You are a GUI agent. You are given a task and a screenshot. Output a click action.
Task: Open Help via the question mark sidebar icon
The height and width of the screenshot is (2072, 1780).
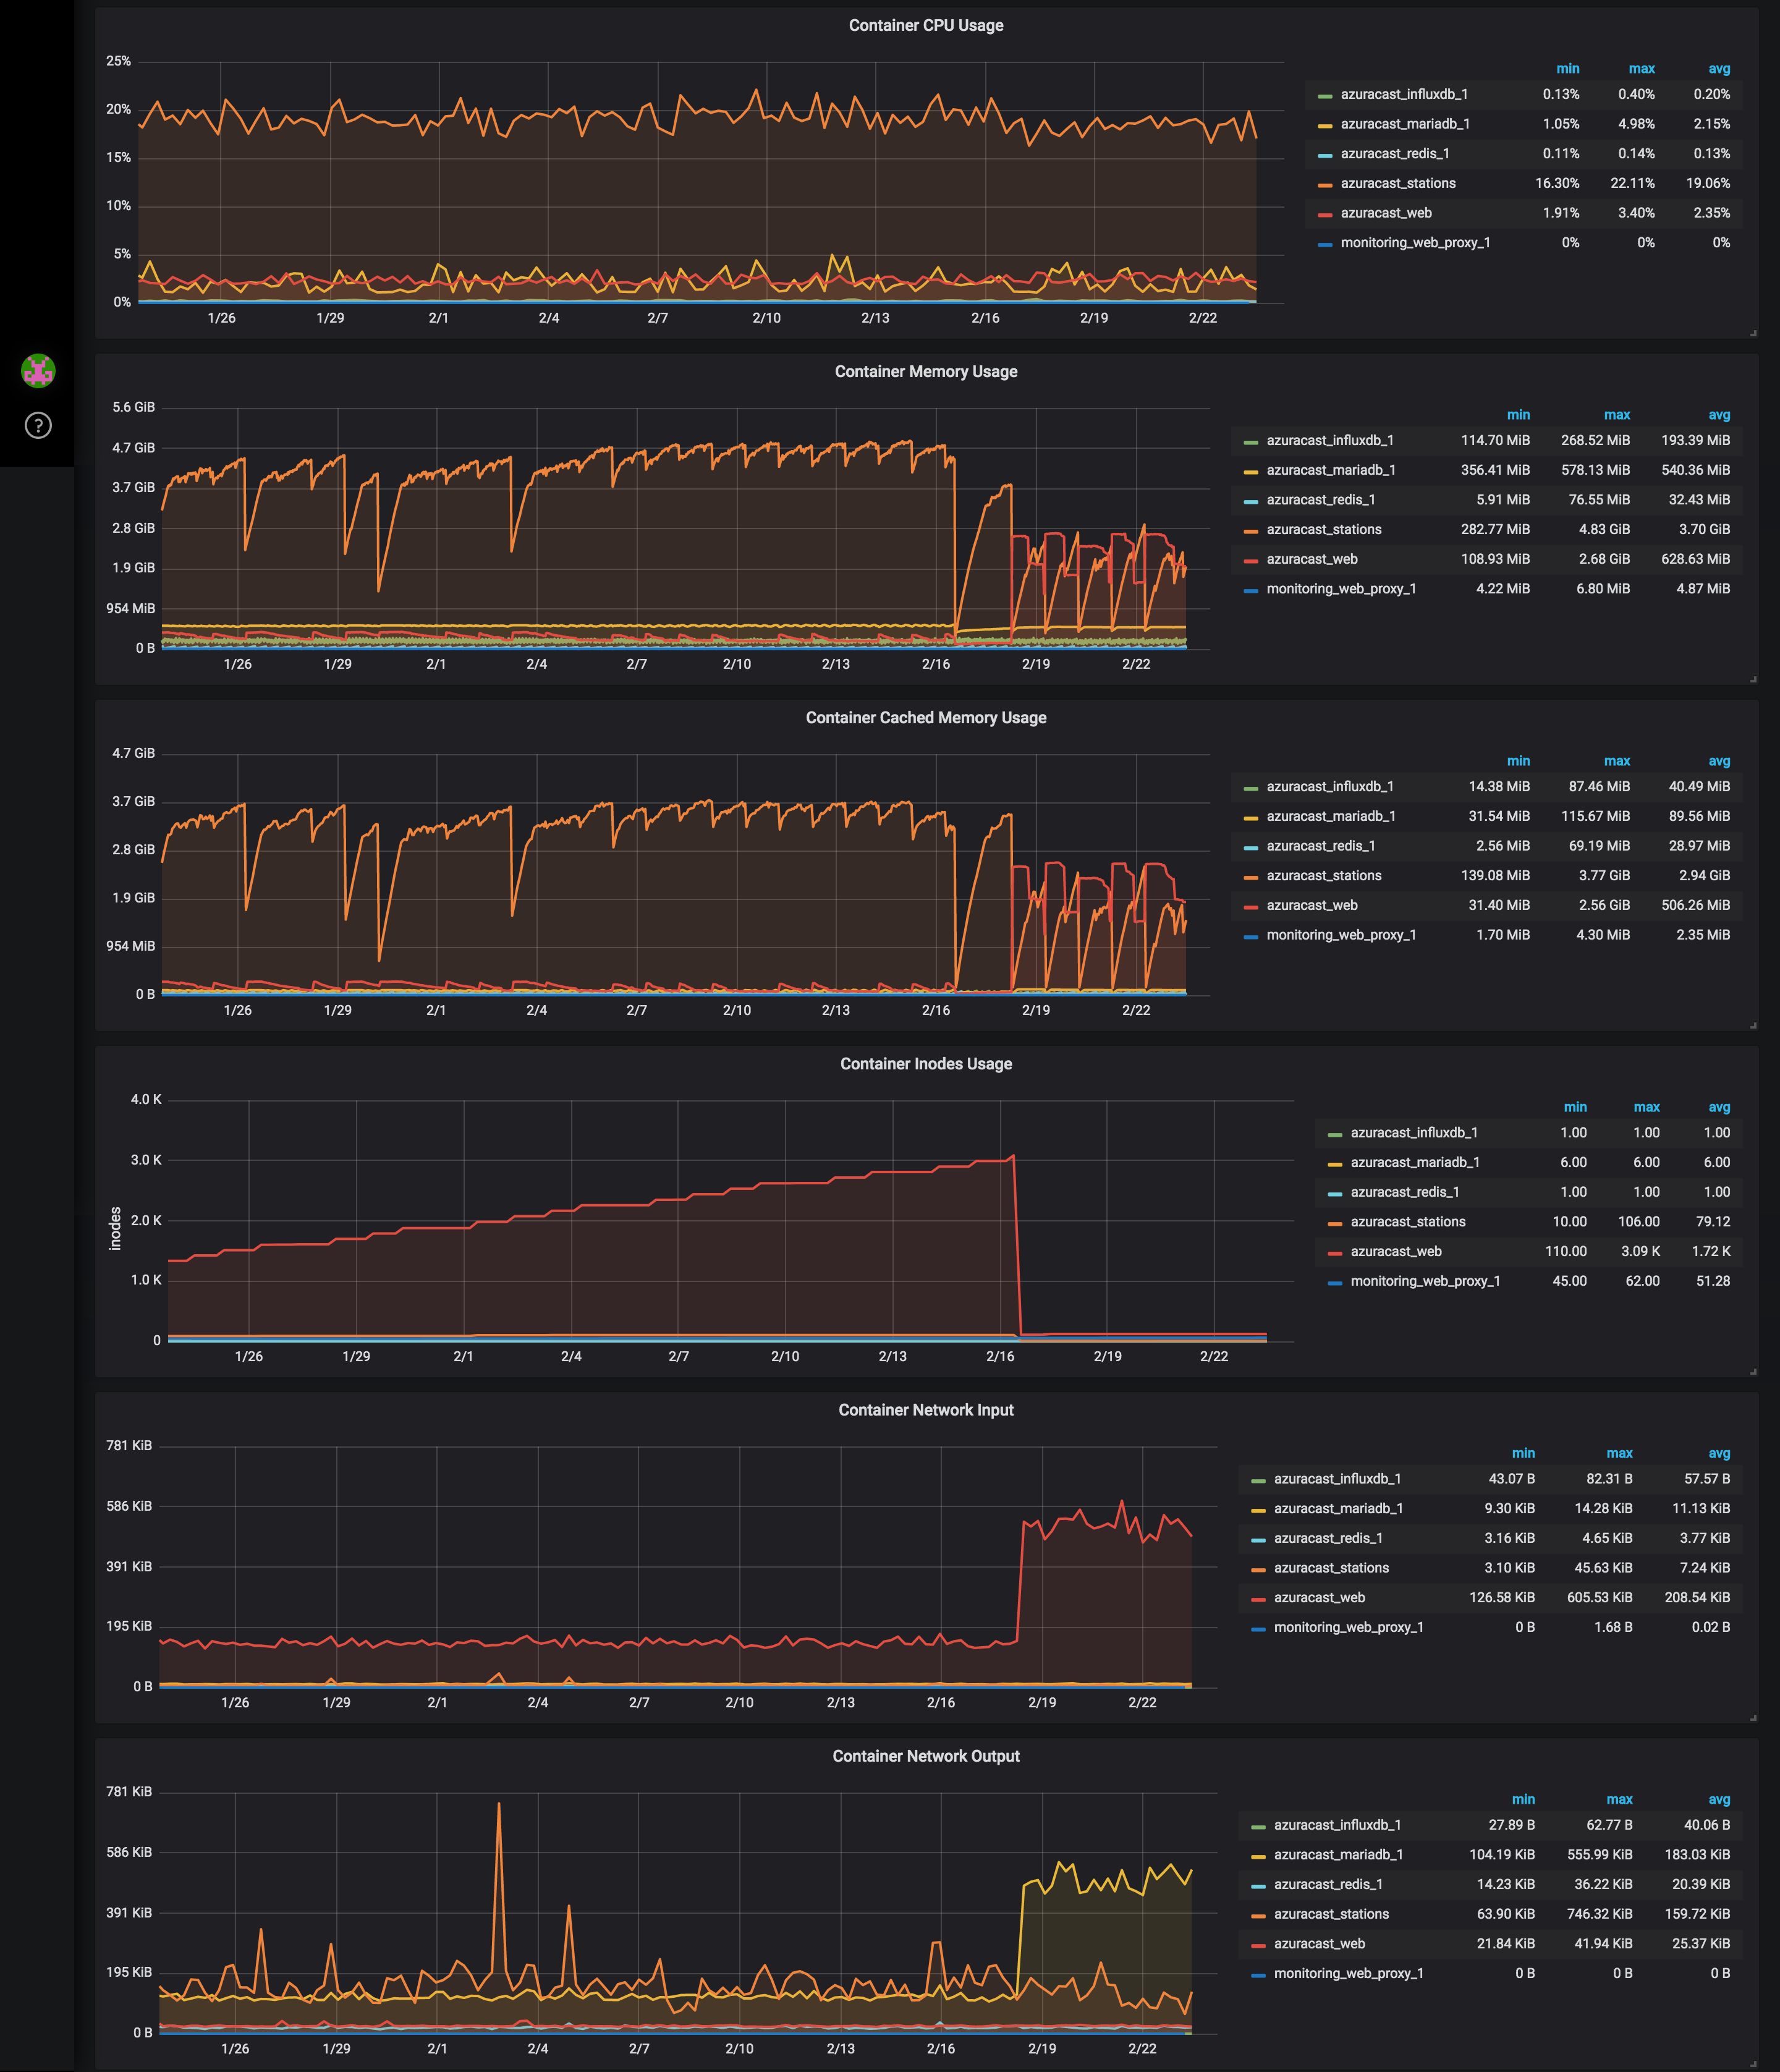coord(37,425)
